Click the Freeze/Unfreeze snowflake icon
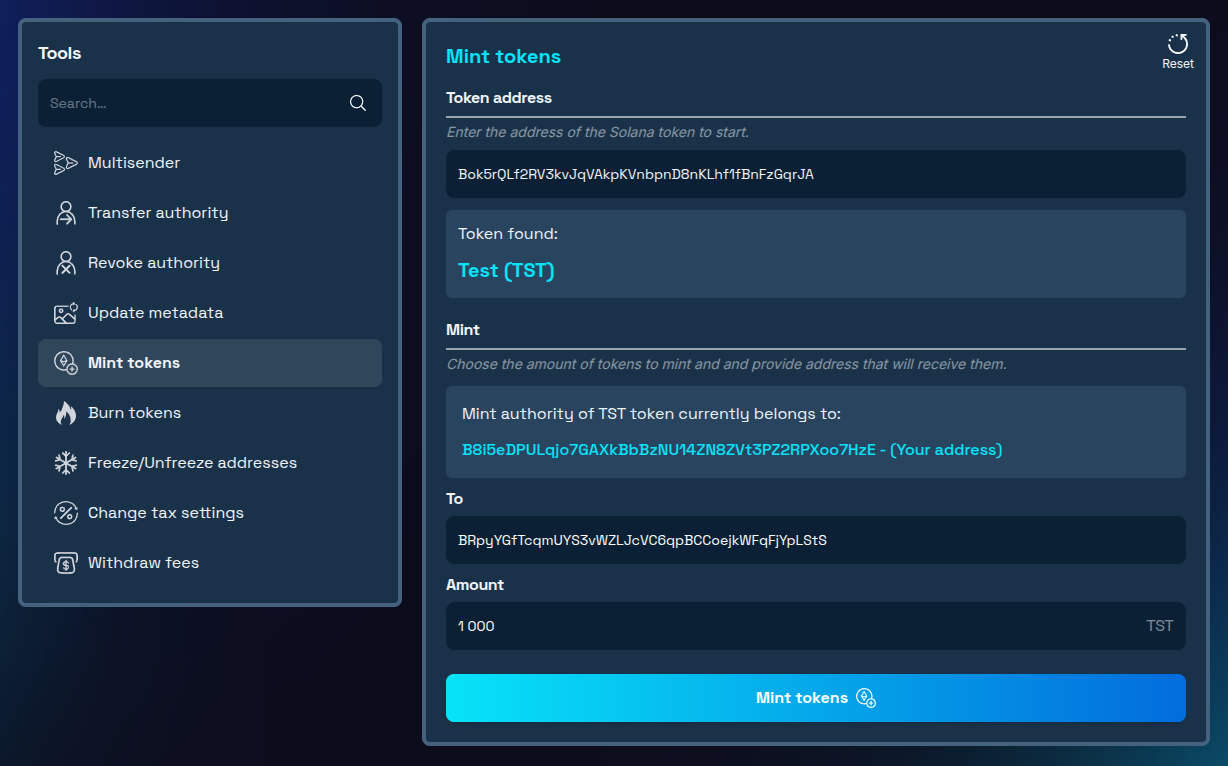The height and width of the screenshot is (766, 1228). click(x=65, y=463)
